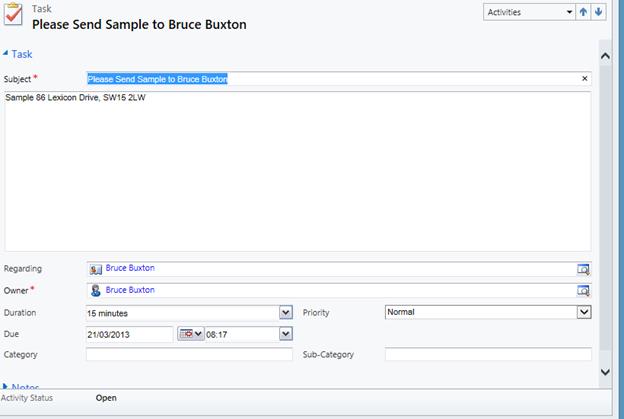Click the contact icon beside Regarding's Bruce Buxton

coord(95,269)
